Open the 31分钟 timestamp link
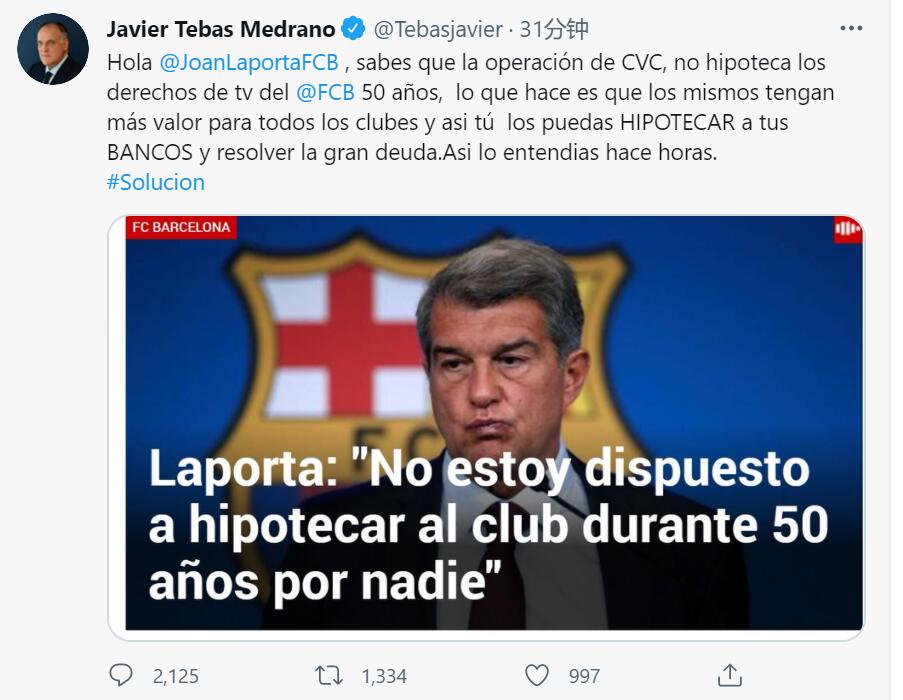This screenshot has height=700, width=903. coord(554,29)
